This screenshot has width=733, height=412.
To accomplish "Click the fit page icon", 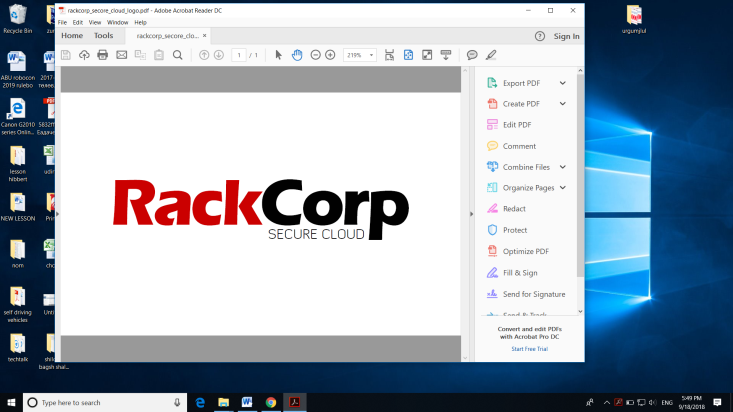I will coord(408,55).
